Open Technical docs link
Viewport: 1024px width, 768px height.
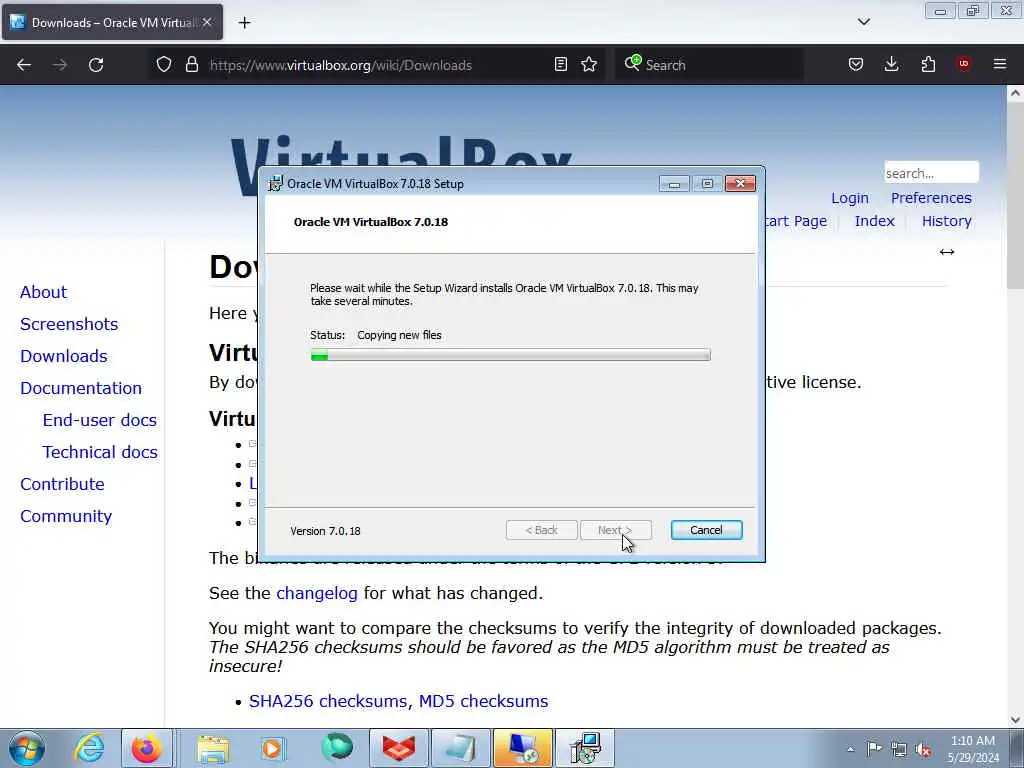(x=100, y=452)
